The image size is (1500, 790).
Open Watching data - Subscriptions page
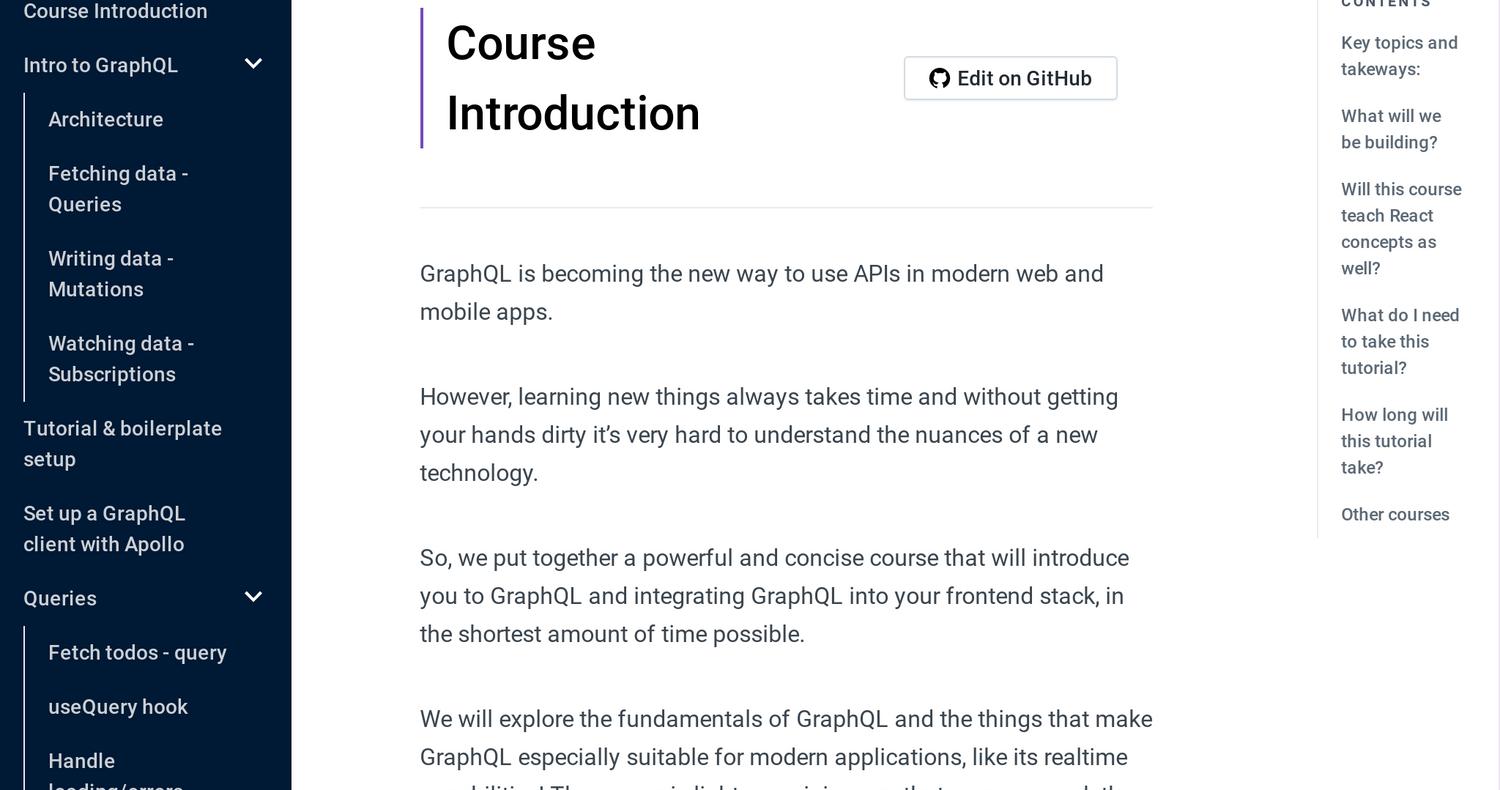tap(120, 358)
